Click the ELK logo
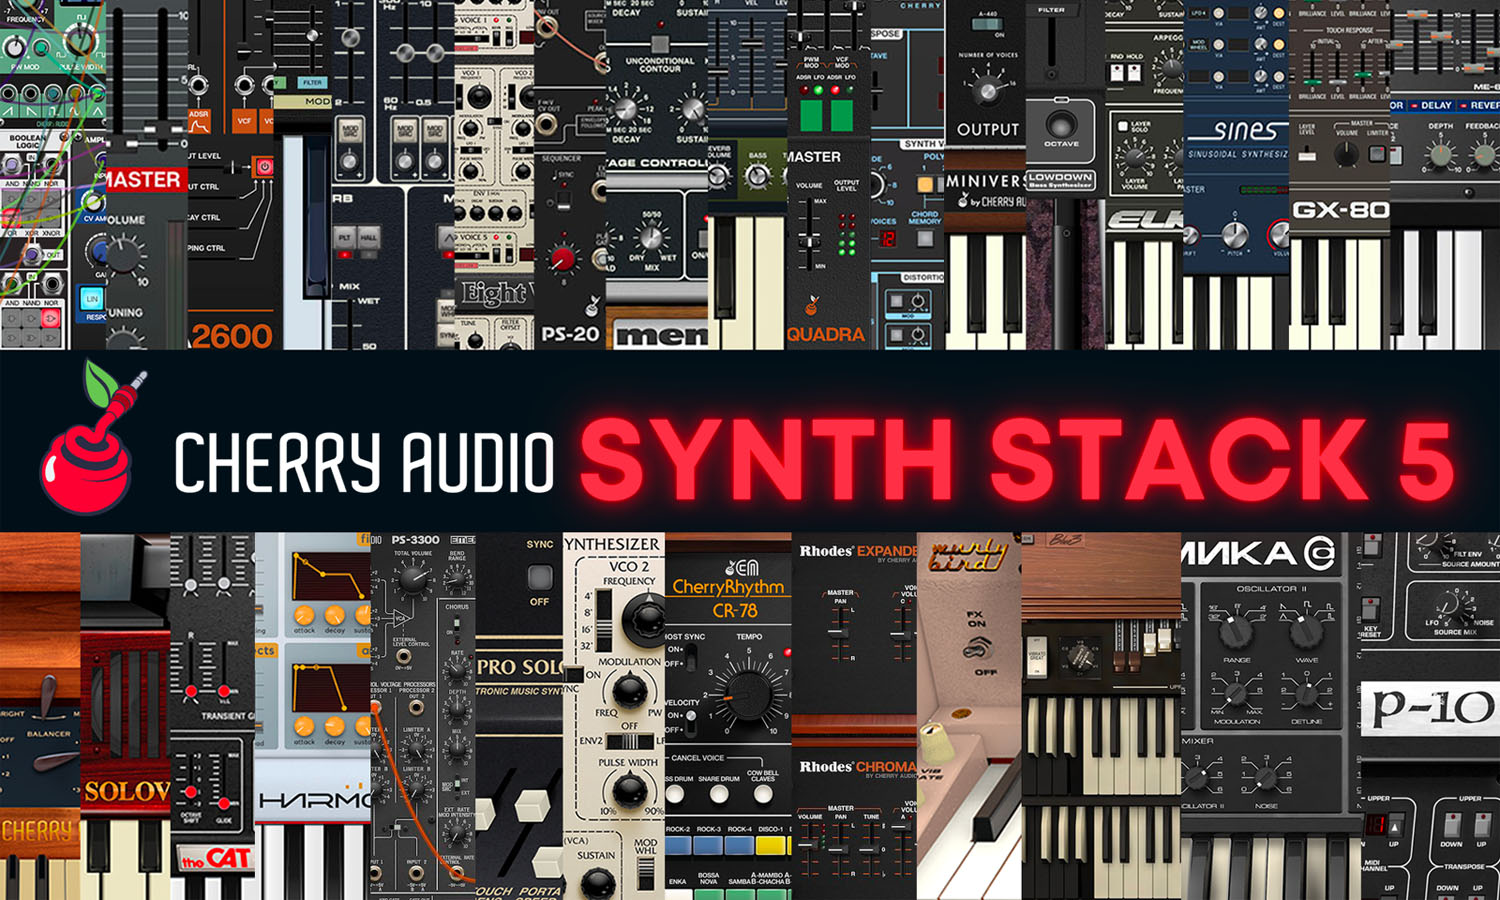The width and height of the screenshot is (1500, 900). 1144,220
